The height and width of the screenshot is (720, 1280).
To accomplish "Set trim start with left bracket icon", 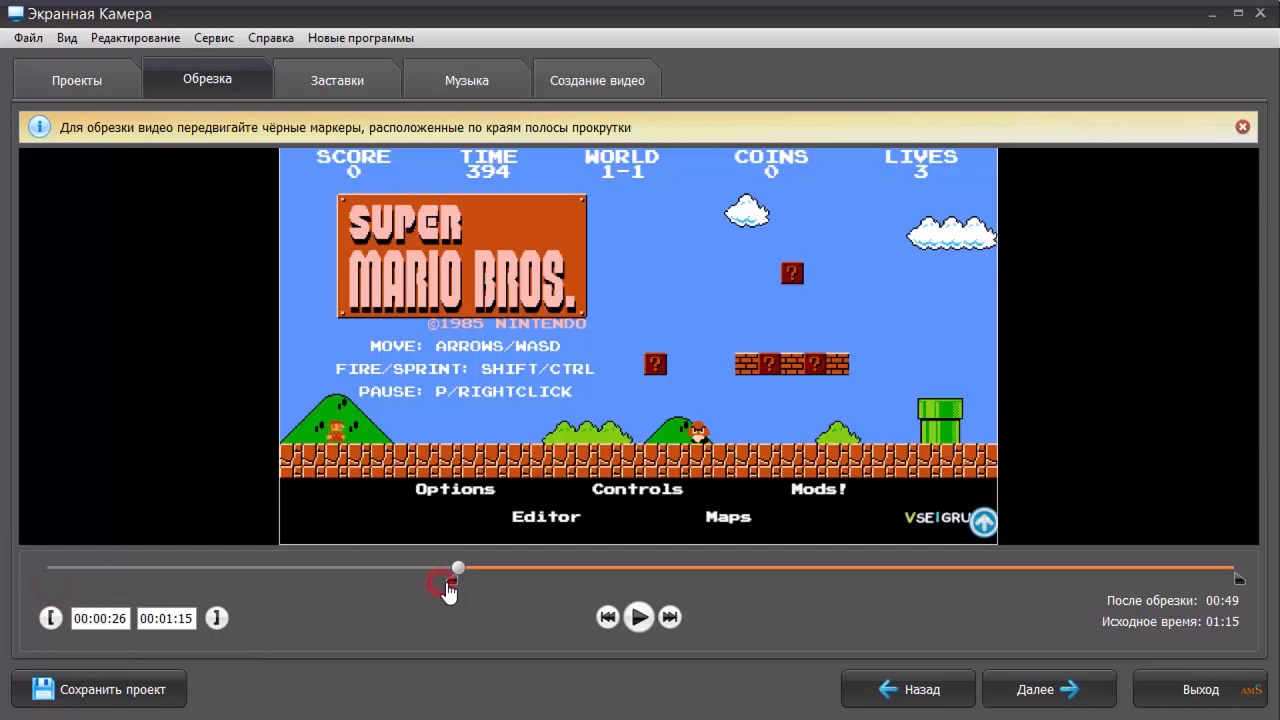I will 51,618.
